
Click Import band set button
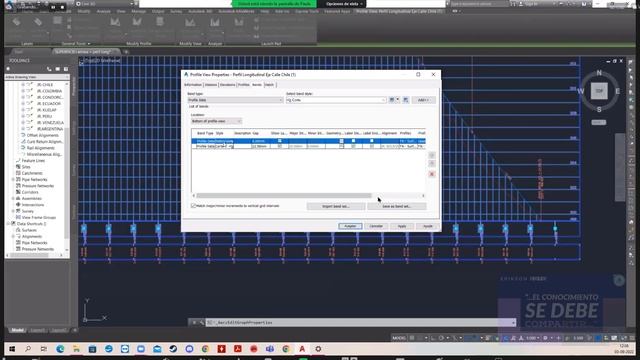click(x=336, y=206)
